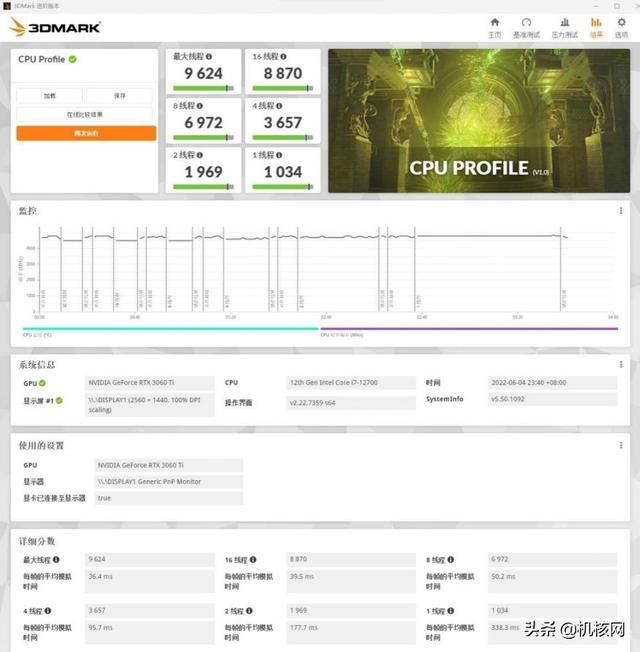Viewport: 640px width, 652px height.
Task: Open the 监控 monitoring panel menu
Action: 620,211
